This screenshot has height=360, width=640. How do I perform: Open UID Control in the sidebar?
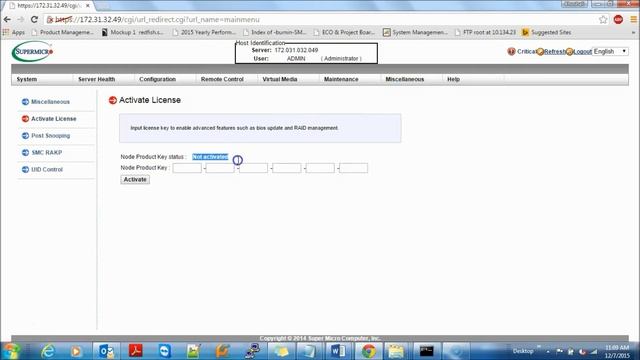47,169
